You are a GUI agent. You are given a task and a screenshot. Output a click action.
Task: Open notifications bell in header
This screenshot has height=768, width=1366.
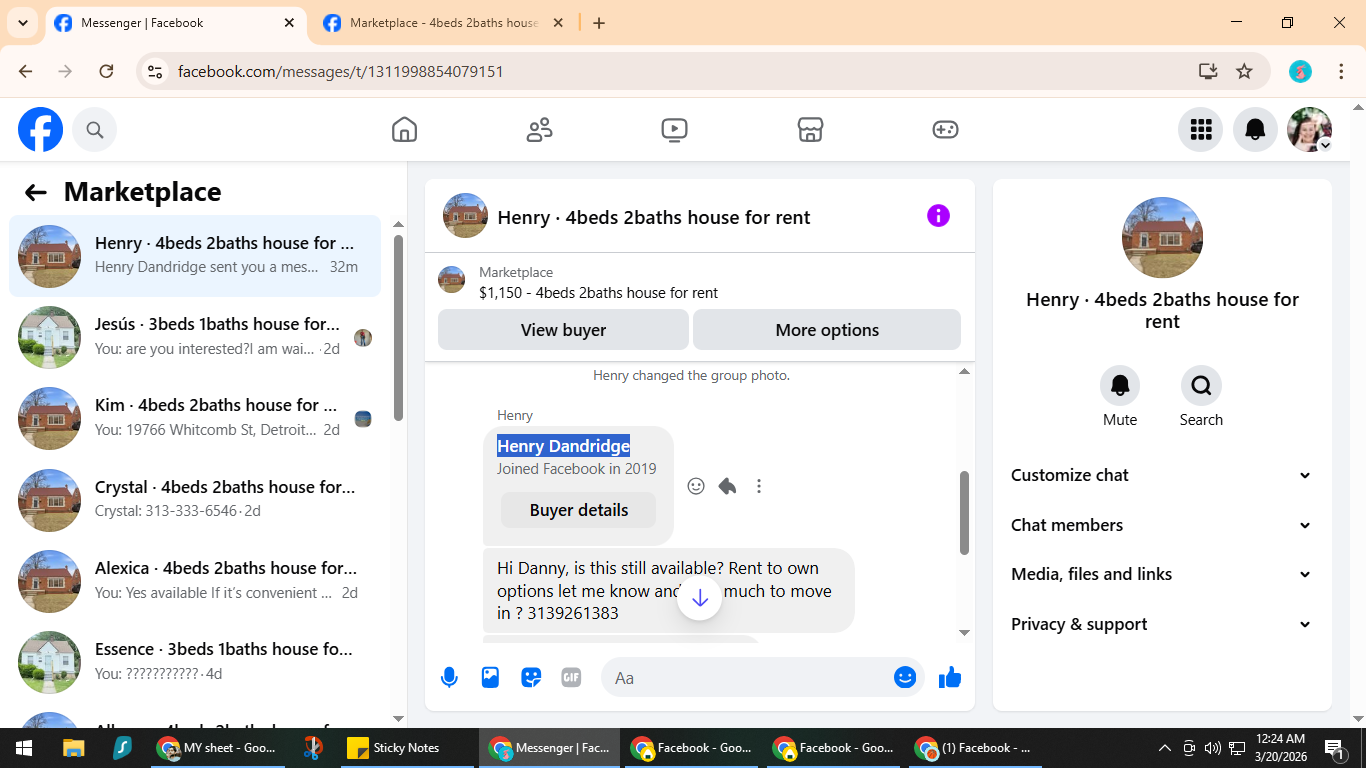(1255, 130)
